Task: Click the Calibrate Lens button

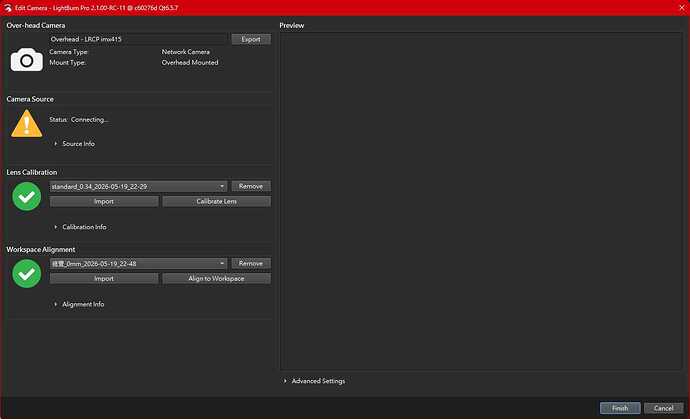Action: (217, 201)
